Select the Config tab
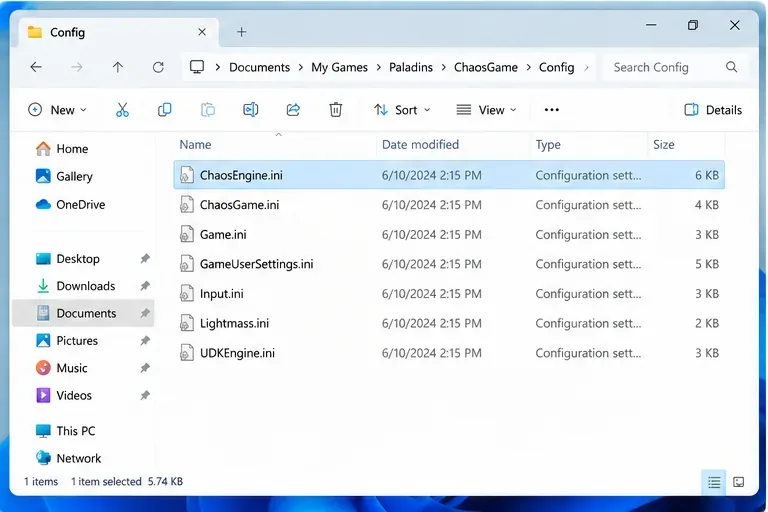 [120, 32]
